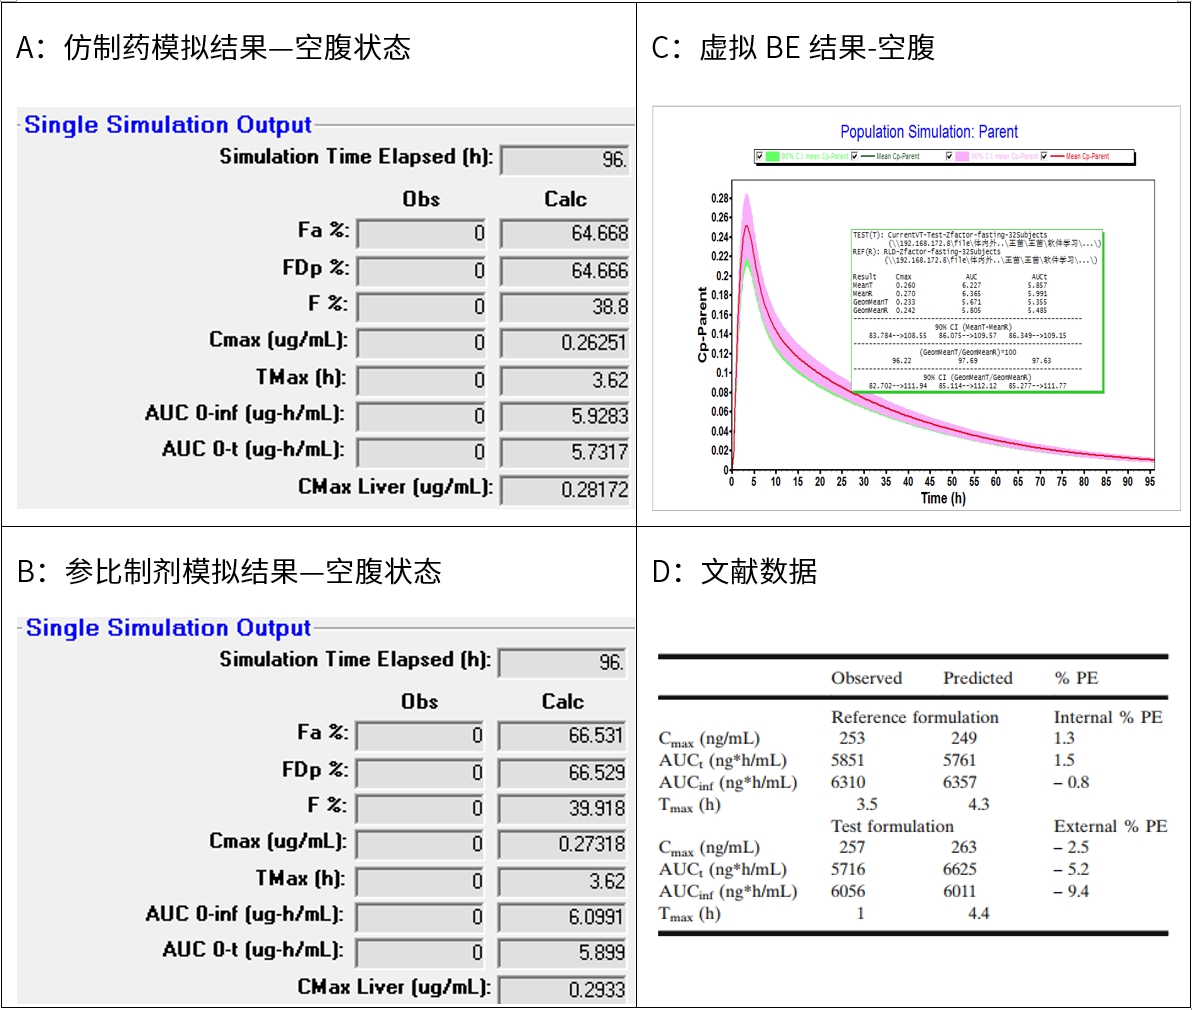Click the pink legend color swatch
The height and width of the screenshot is (1010, 1192).
tap(962, 157)
